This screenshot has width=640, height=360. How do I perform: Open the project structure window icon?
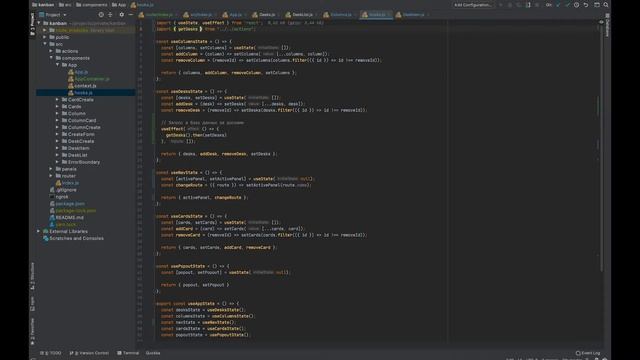pos(597,5)
